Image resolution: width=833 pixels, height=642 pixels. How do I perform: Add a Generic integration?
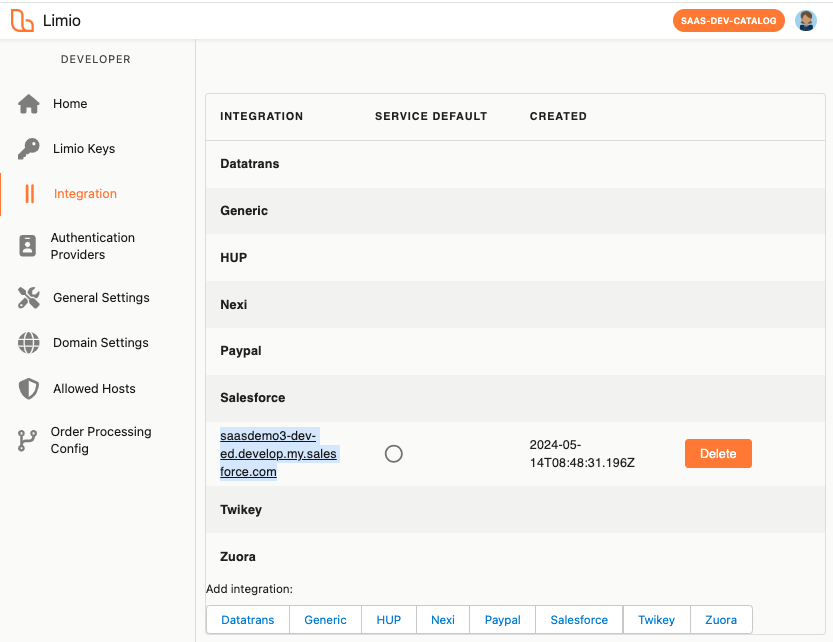pyautogui.click(x=325, y=620)
